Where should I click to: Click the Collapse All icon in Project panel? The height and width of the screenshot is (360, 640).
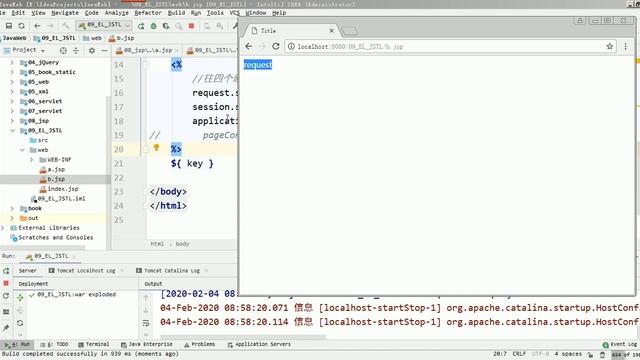pyautogui.click(x=76, y=50)
